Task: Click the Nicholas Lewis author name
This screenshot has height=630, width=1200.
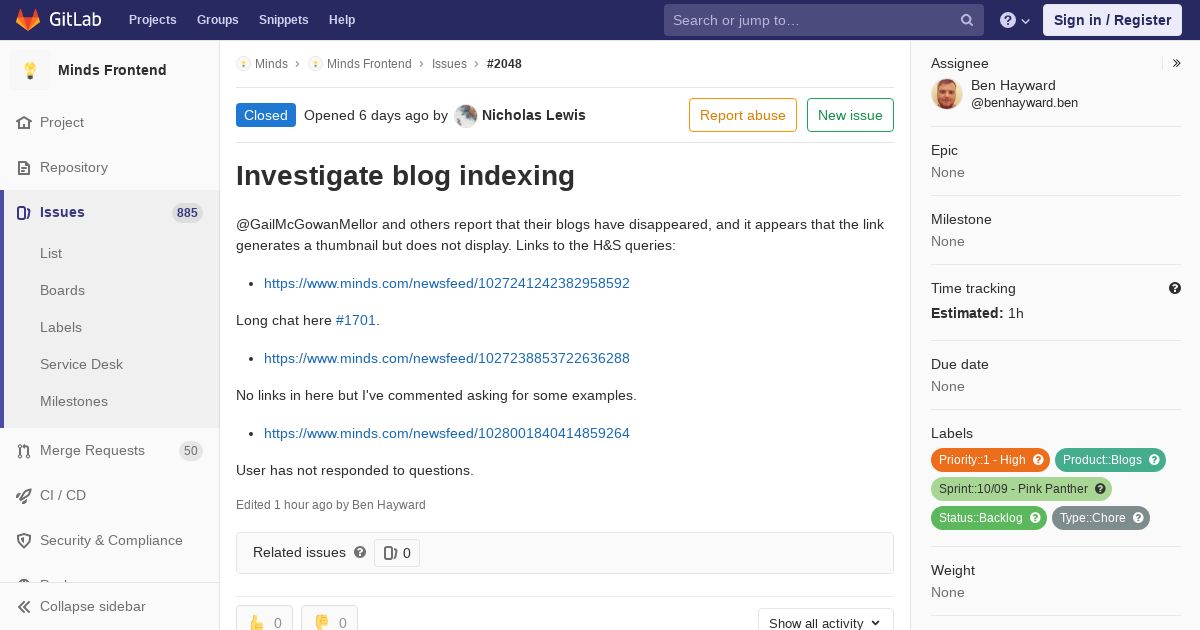Action: point(534,115)
